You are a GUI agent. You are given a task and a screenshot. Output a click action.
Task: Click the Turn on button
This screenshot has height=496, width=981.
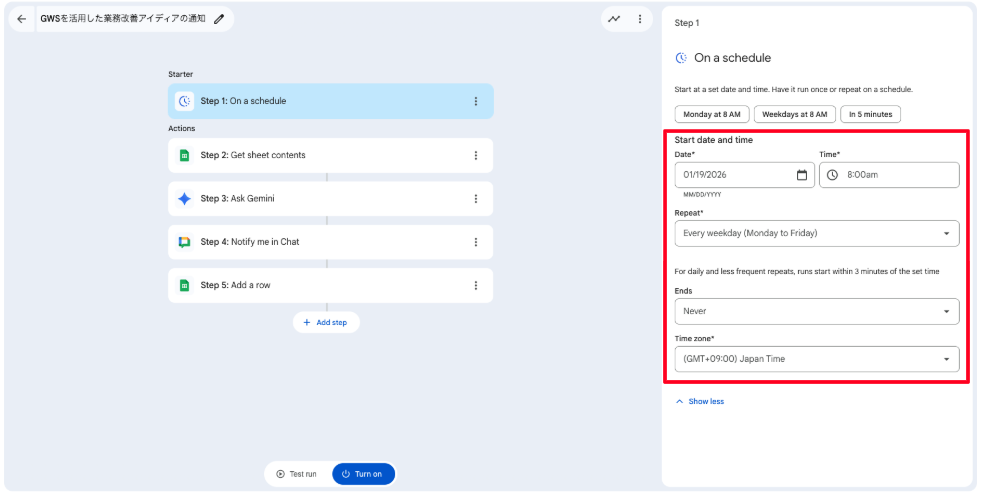tap(363, 474)
